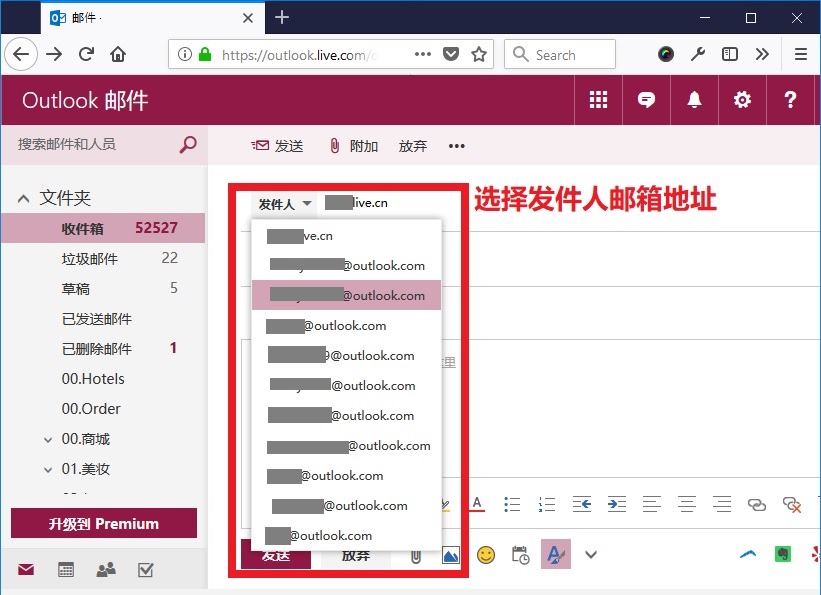
Task: Apply bulleted list formatting
Action: click(x=512, y=504)
